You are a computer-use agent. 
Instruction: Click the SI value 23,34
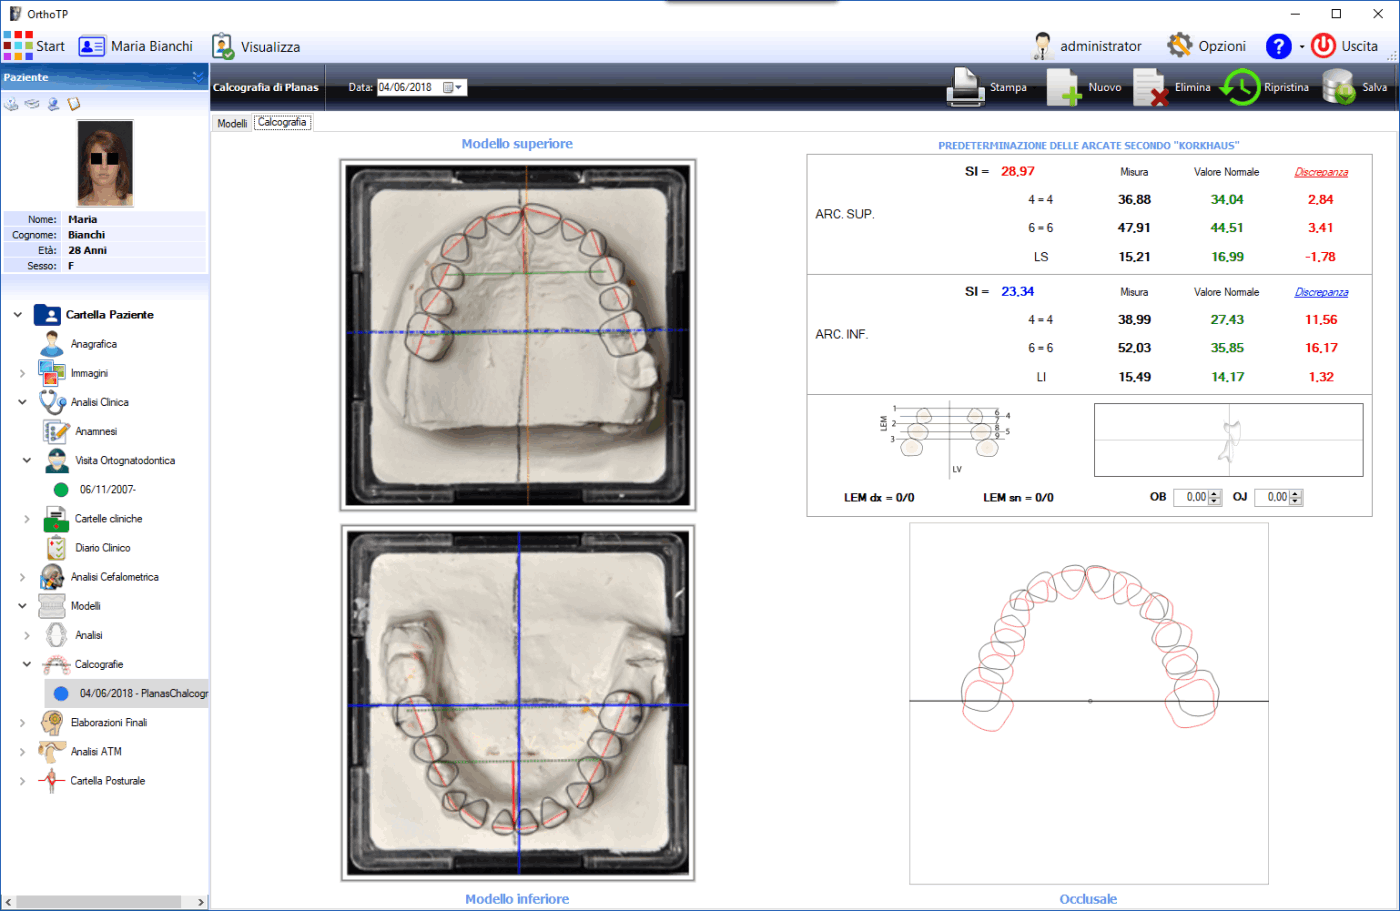click(x=1018, y=291)
